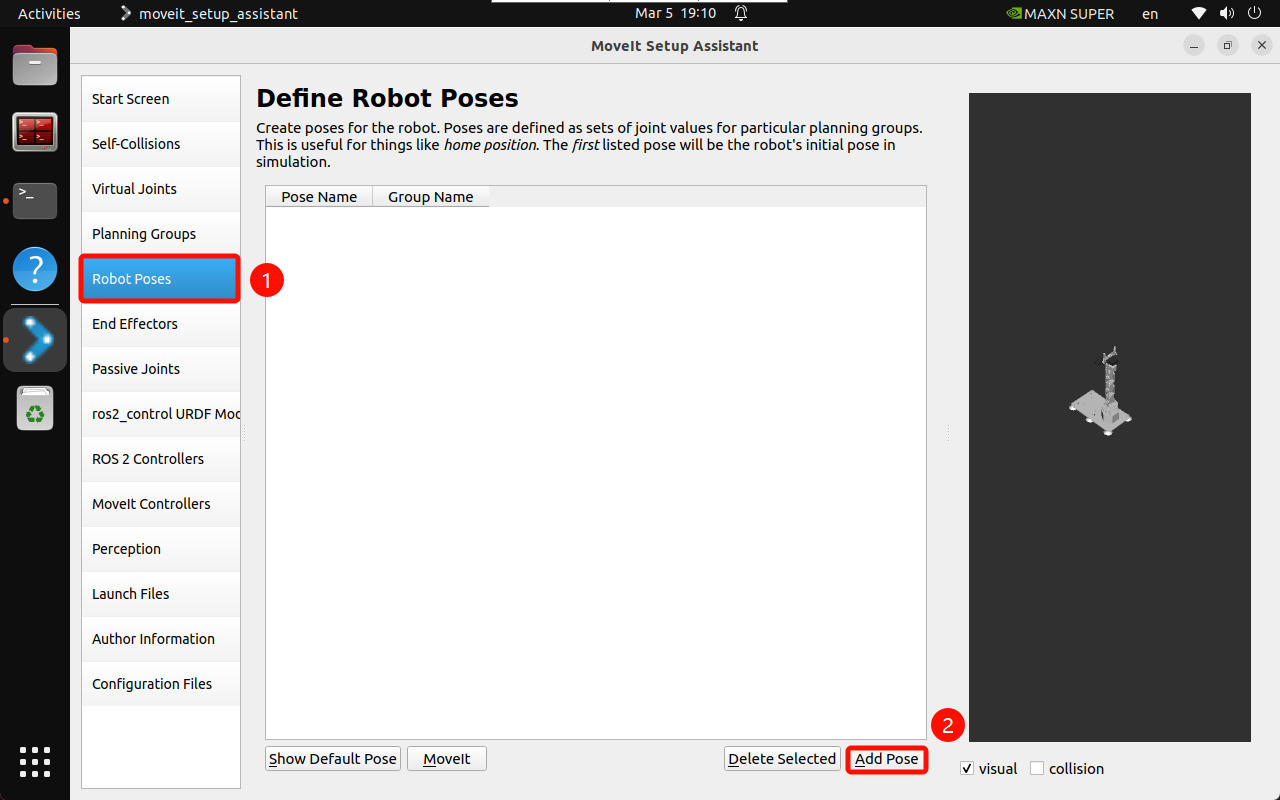Select the Robot Poses section

(161, 279)
